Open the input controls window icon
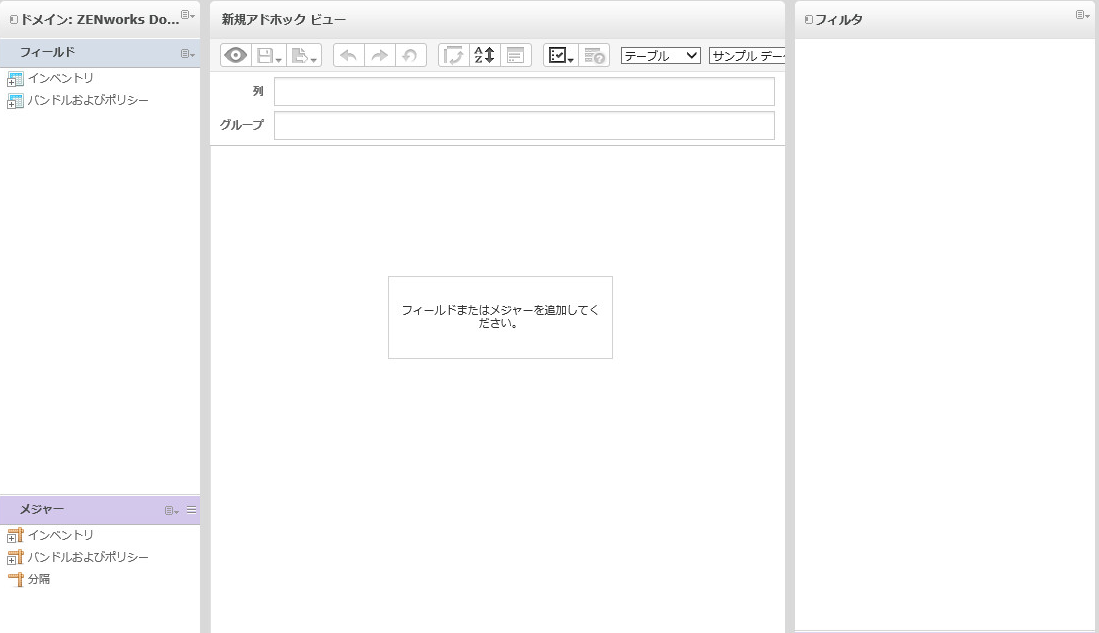 click(515, 55)
